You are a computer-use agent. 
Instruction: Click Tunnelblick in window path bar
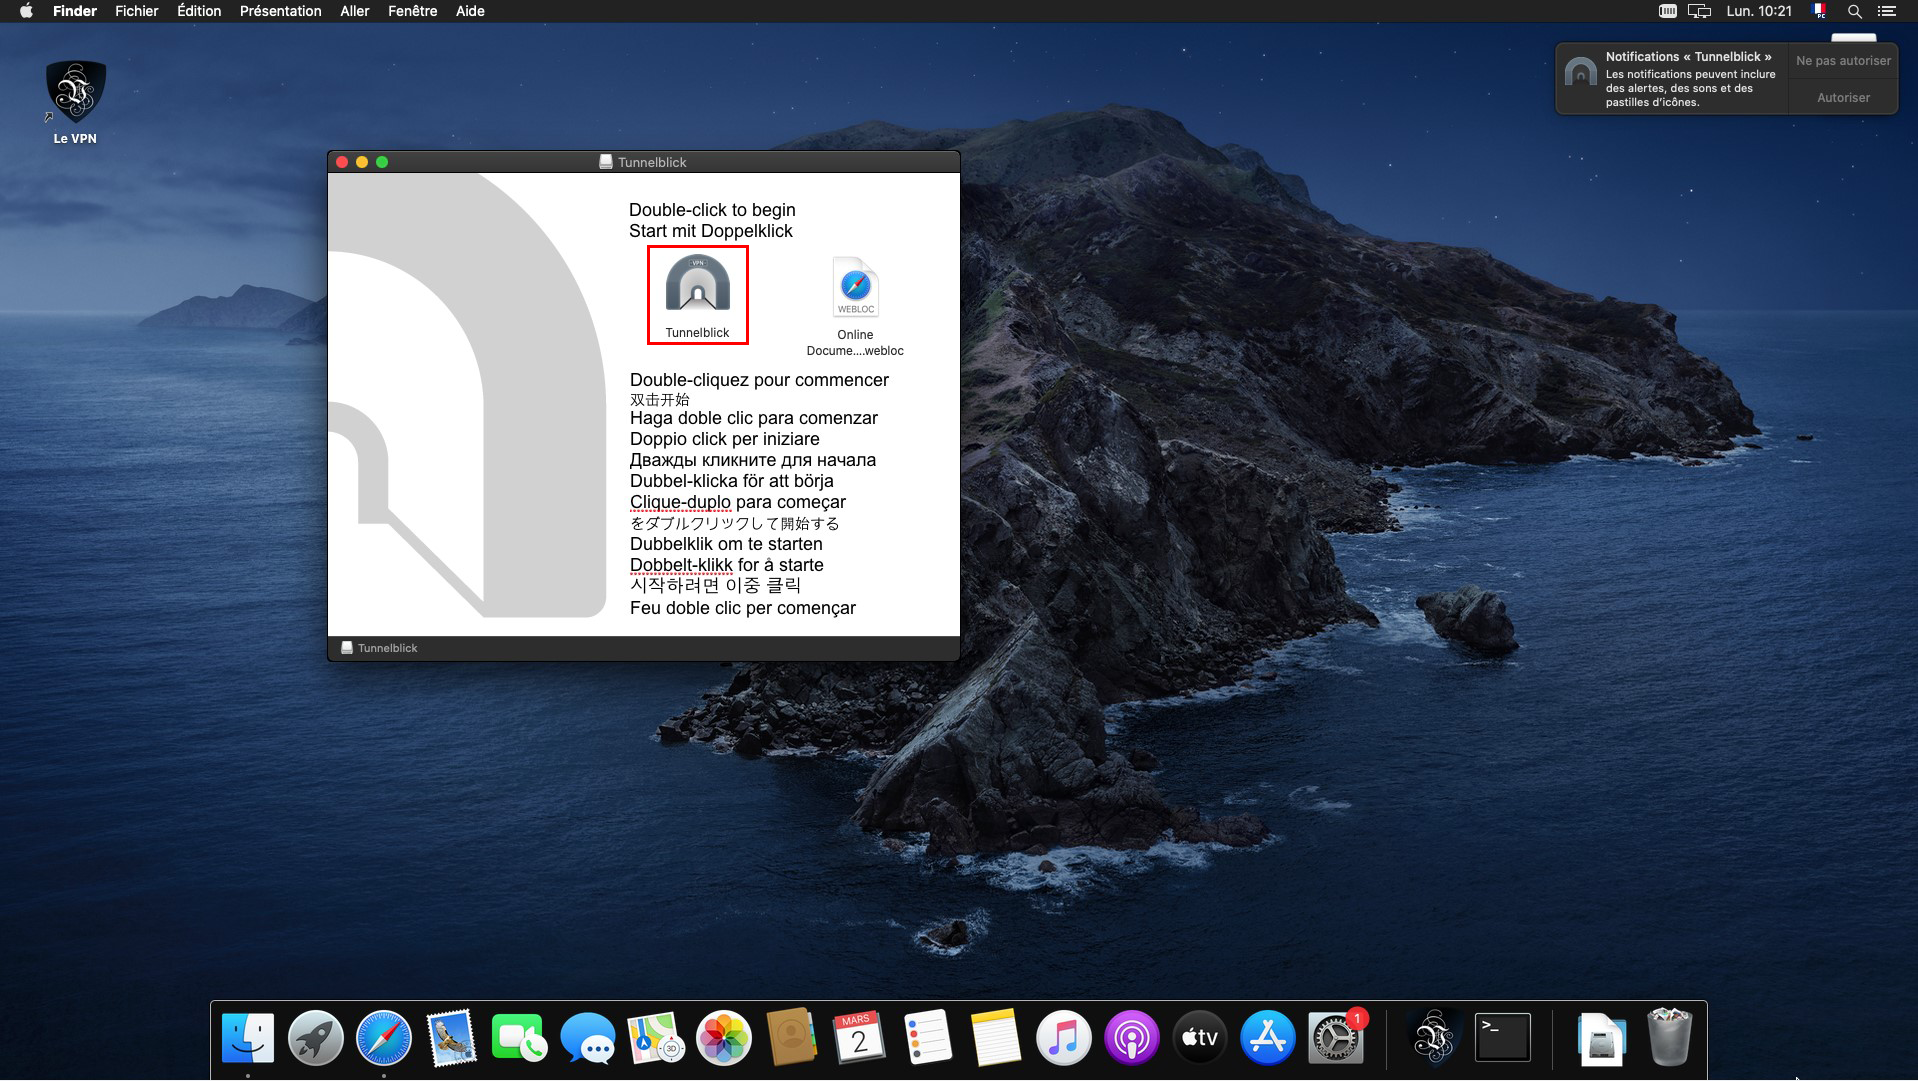point(379,648)
